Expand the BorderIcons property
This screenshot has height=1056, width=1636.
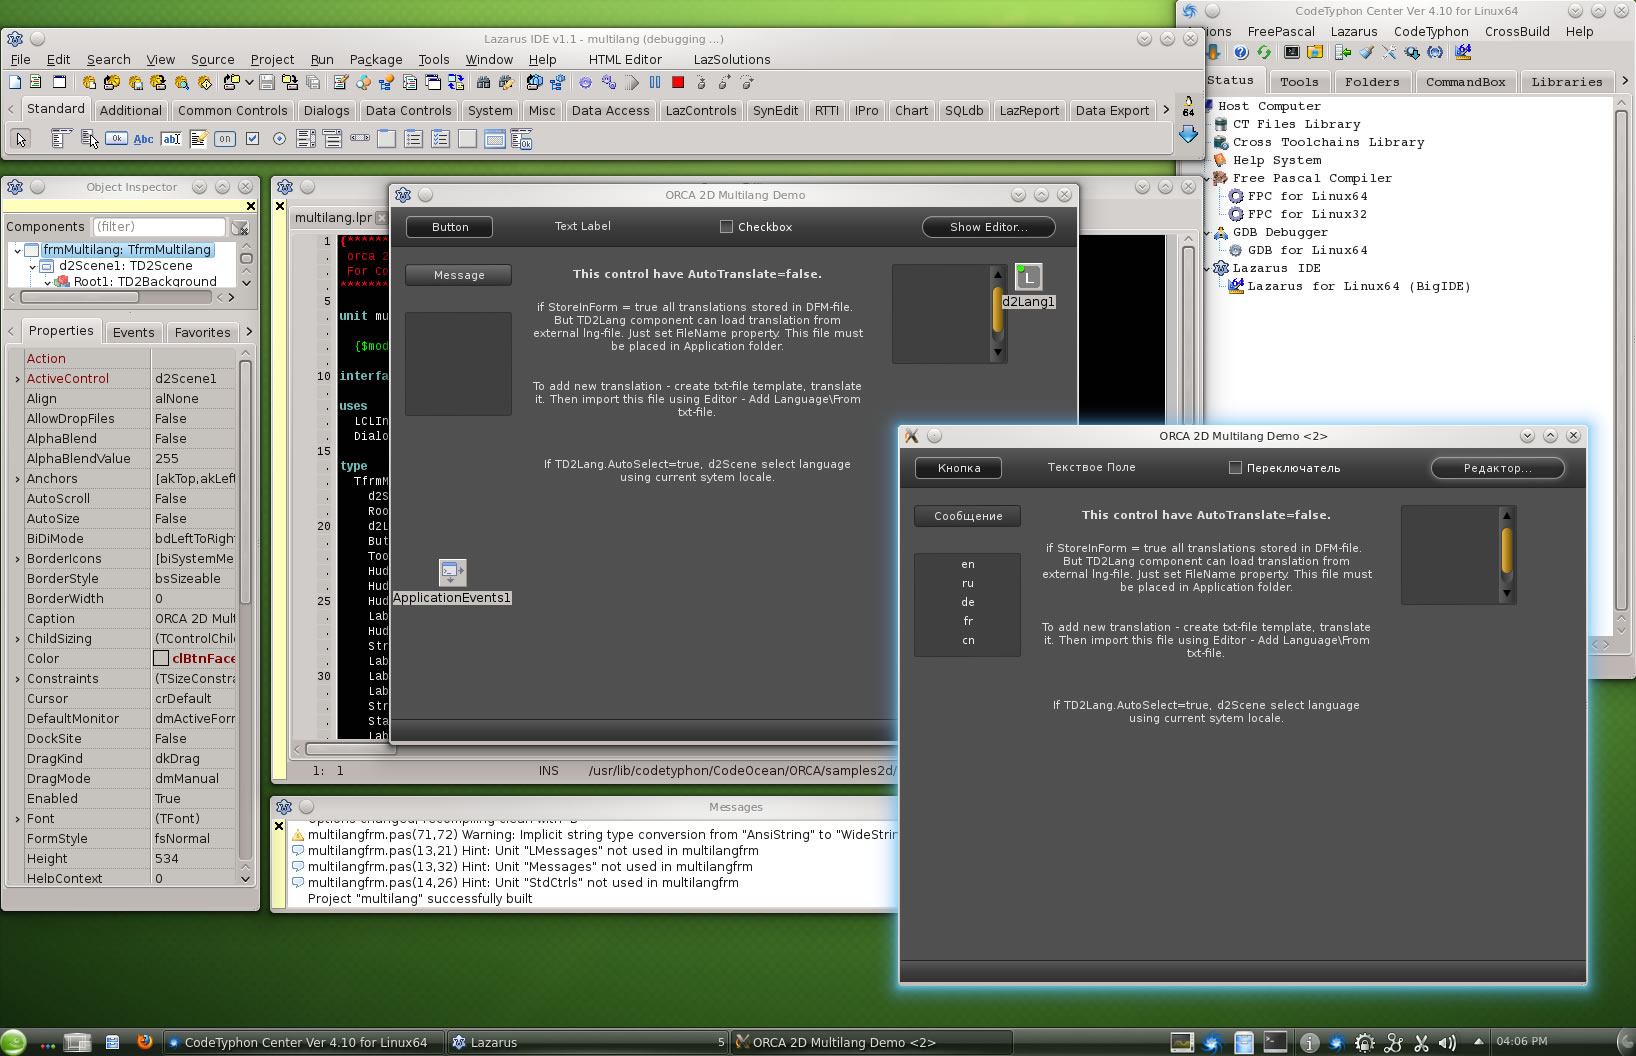(x=17, y=559)
